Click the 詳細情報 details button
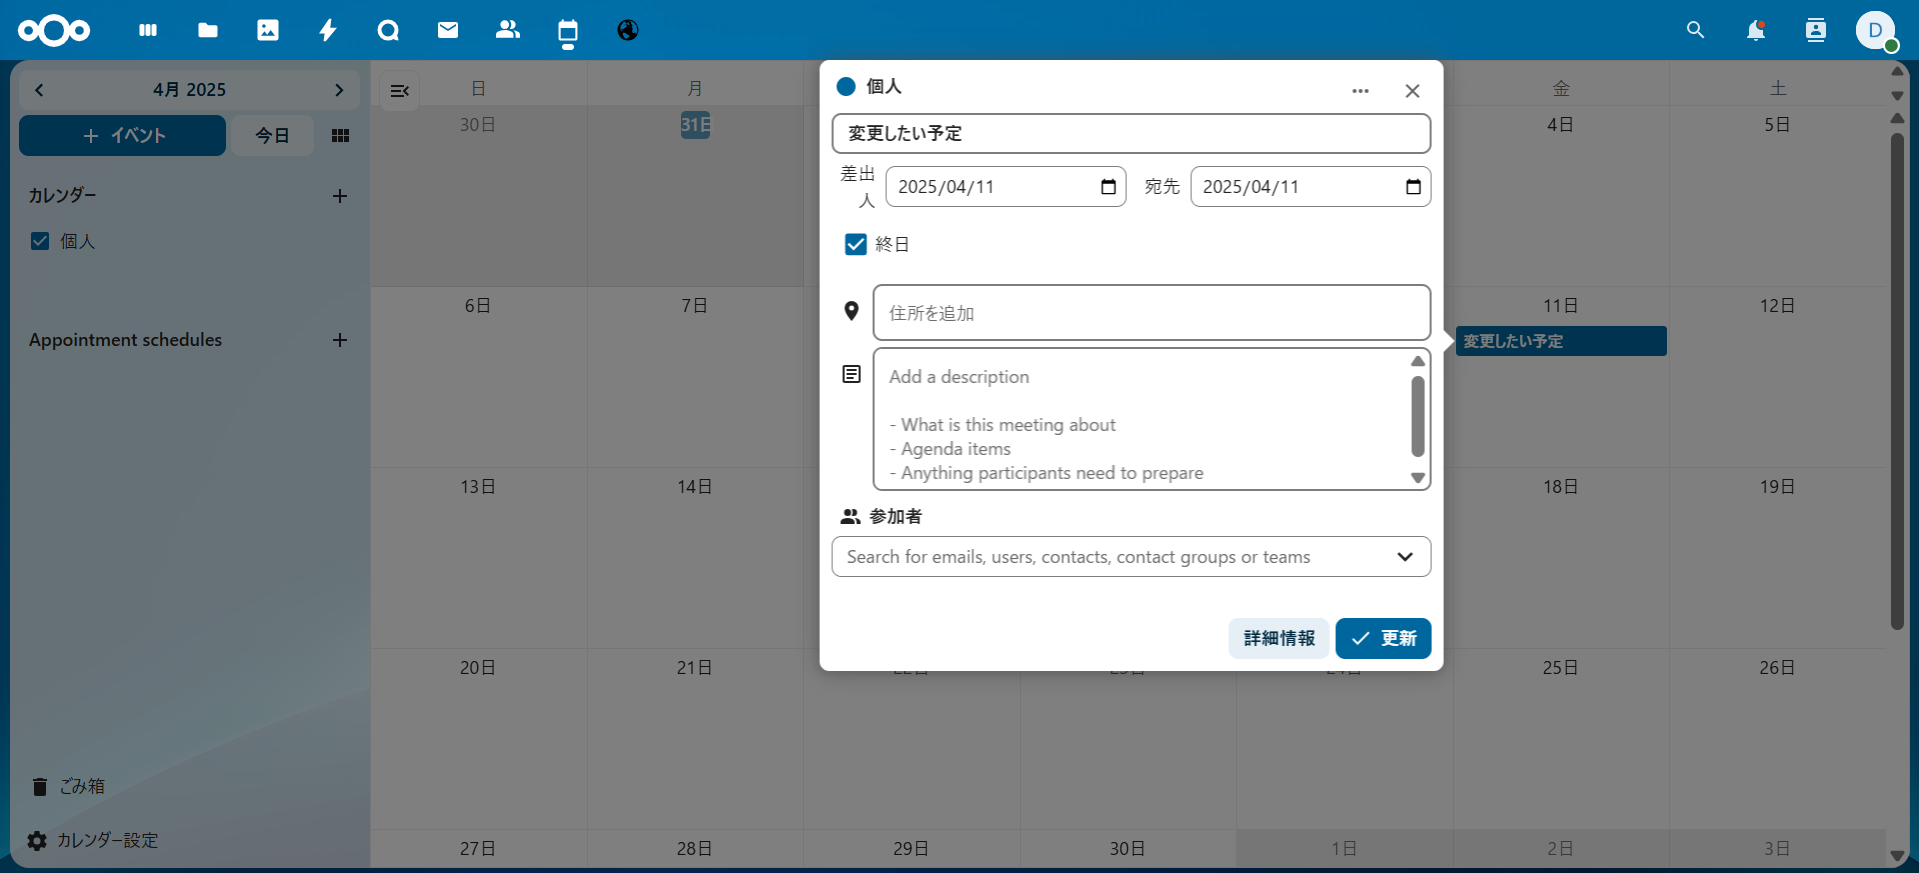 click(1278, 638)
